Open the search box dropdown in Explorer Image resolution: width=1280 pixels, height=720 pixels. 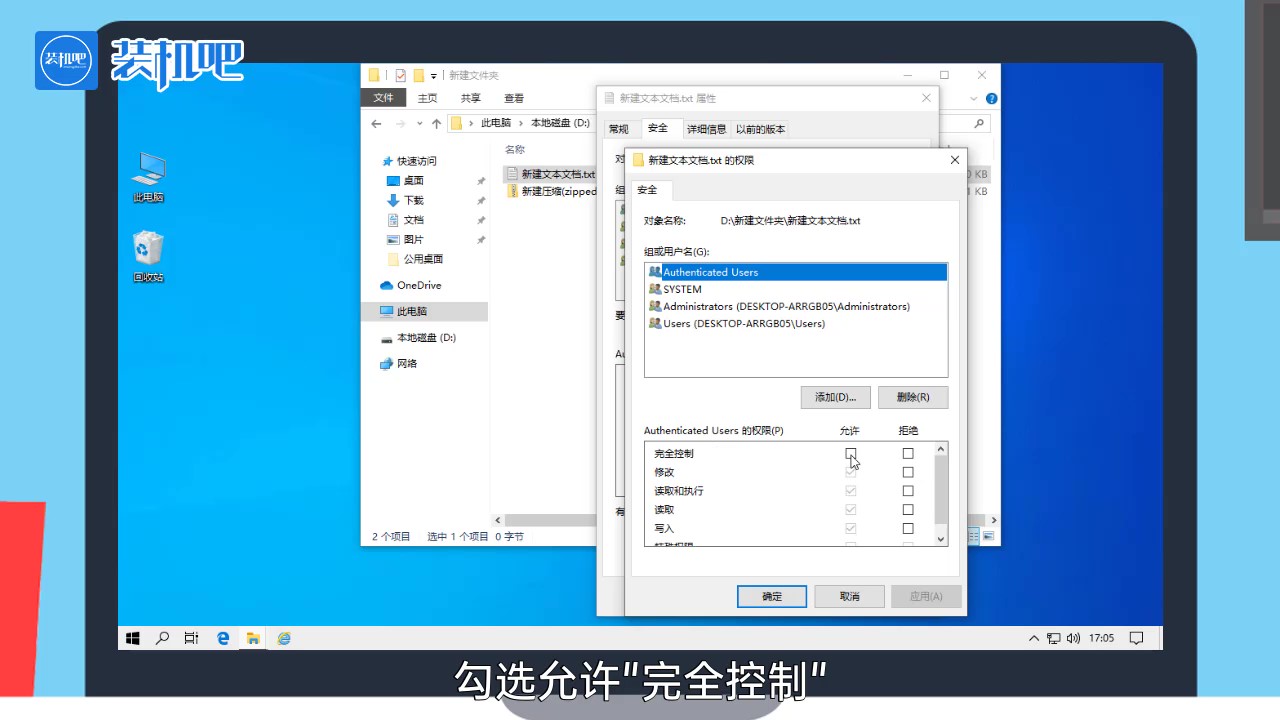coord(978,122)
